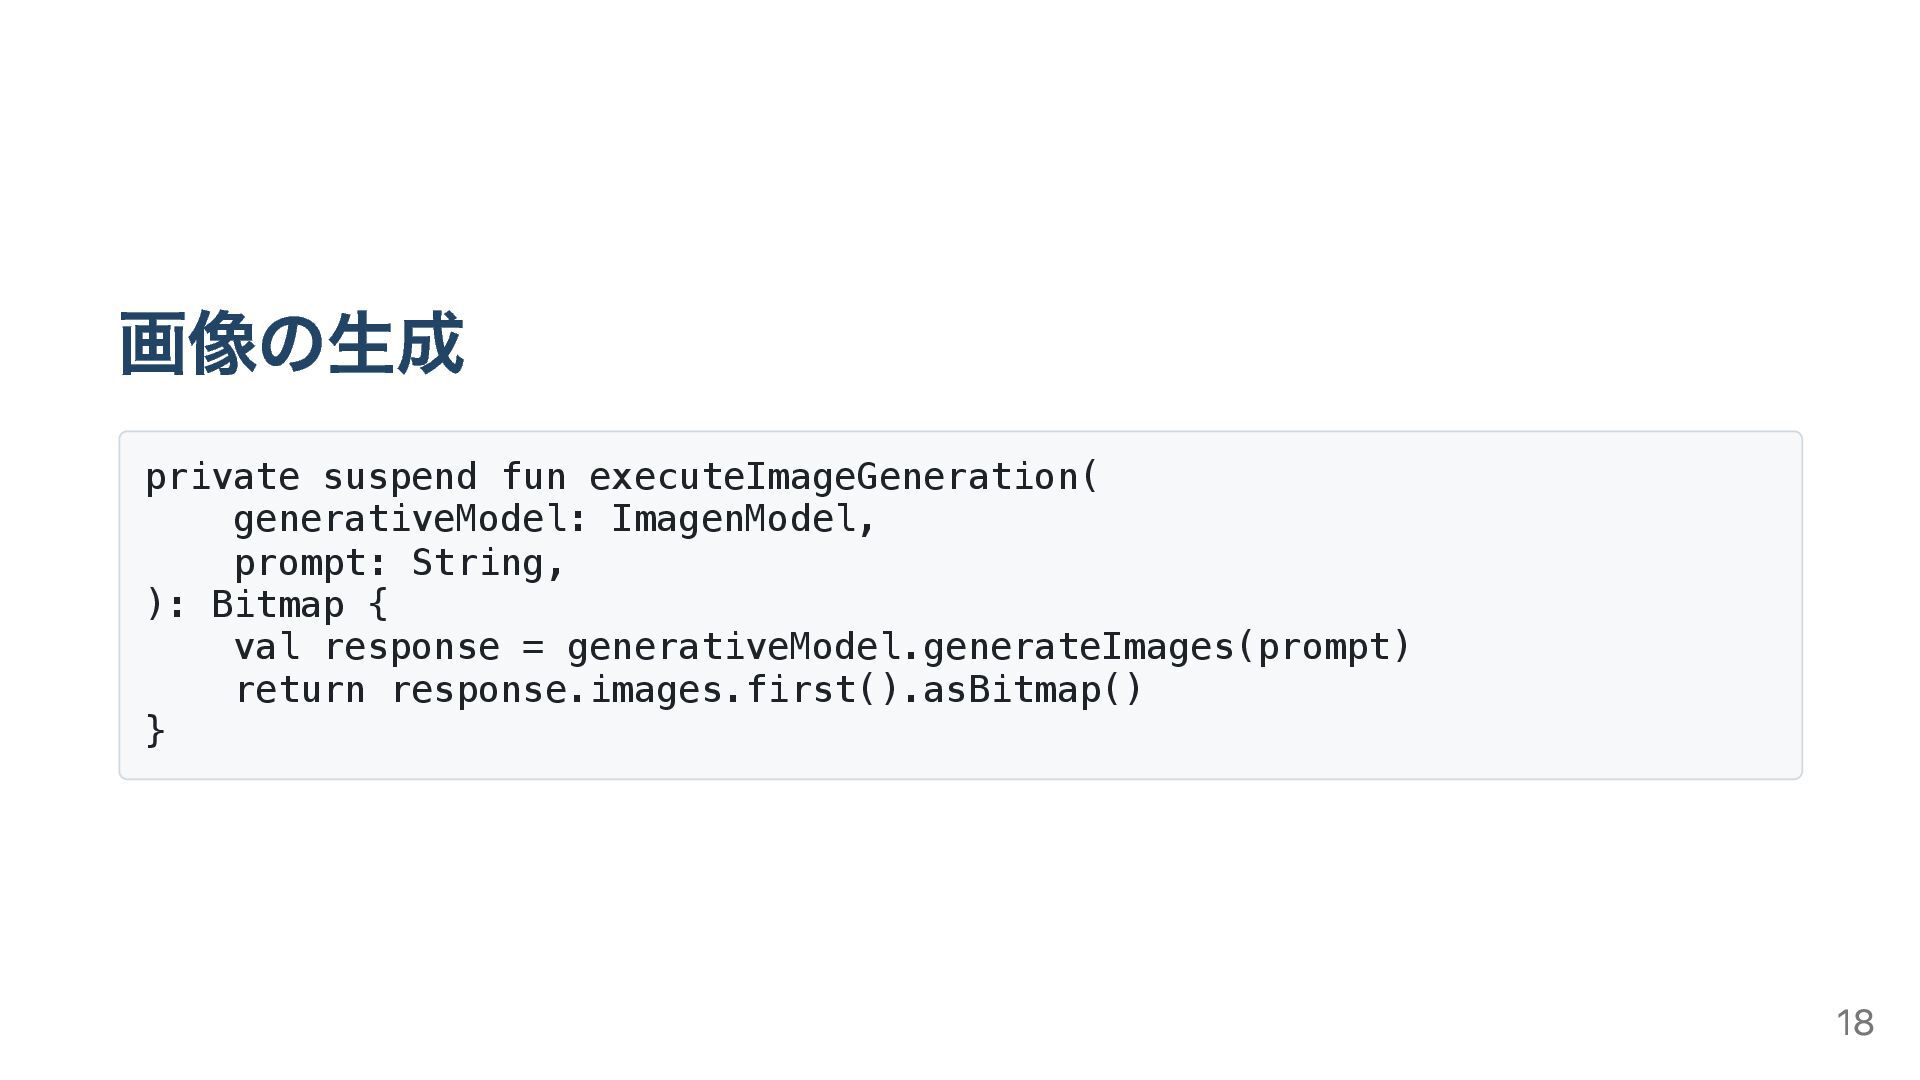Image resolution: width=1920 pixels, height=1080 pixels.
Task: Click the generativeModel parameter declaration
Action: [x=400, y=520]
